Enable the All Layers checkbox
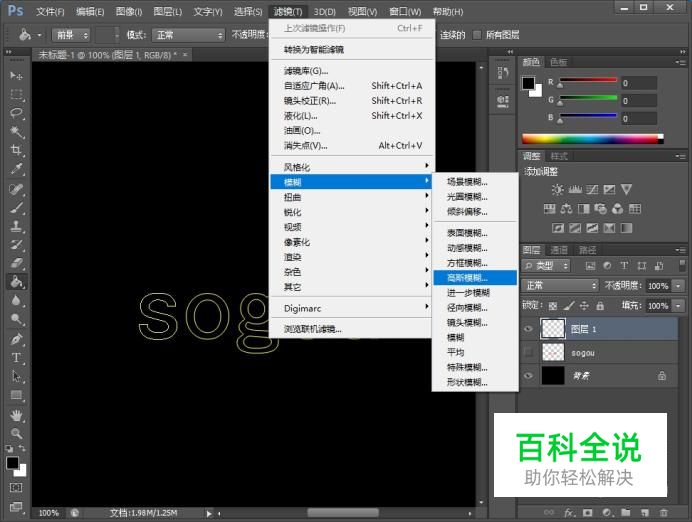692x522 pixels. [477, 35]
